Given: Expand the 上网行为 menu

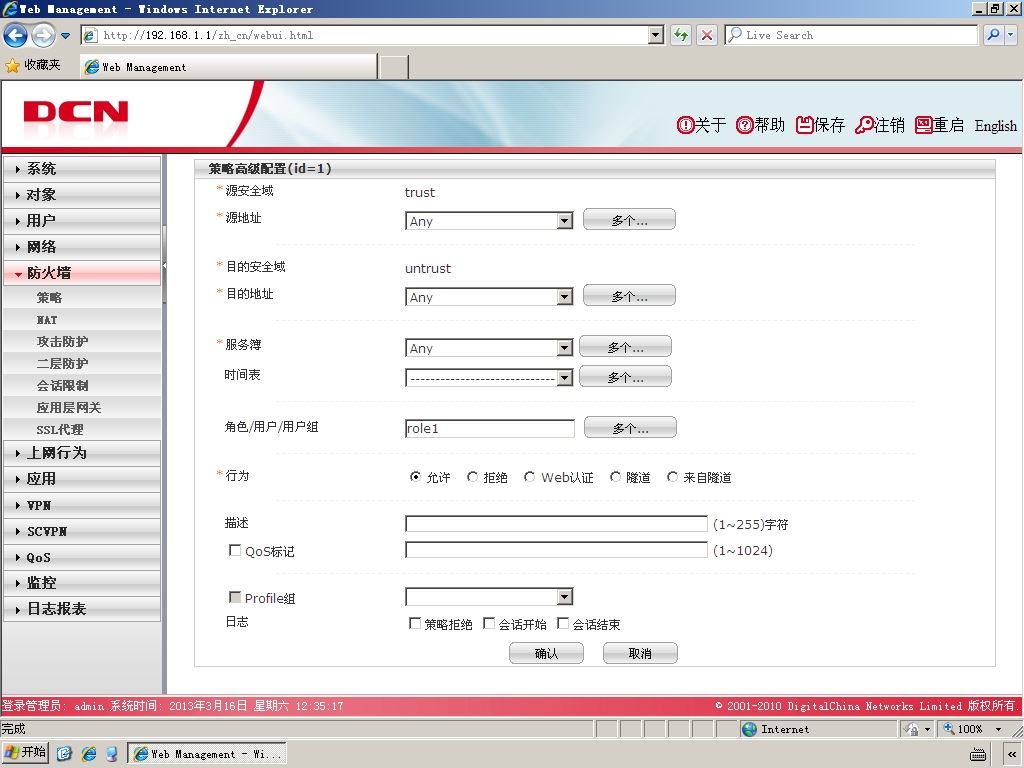Looking at the screenshot, I should click(x=82, y=453).
